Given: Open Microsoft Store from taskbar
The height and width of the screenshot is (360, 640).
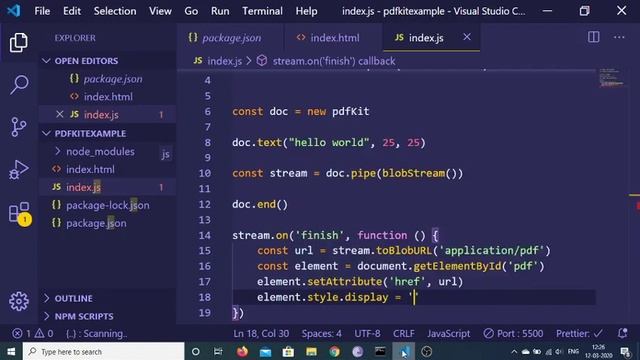Looking at the screenshot, I should [288, 351].
